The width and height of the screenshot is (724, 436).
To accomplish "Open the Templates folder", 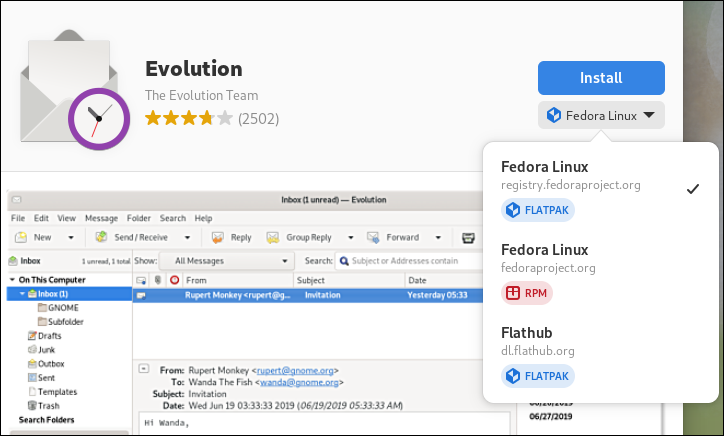I will [53, 392].
